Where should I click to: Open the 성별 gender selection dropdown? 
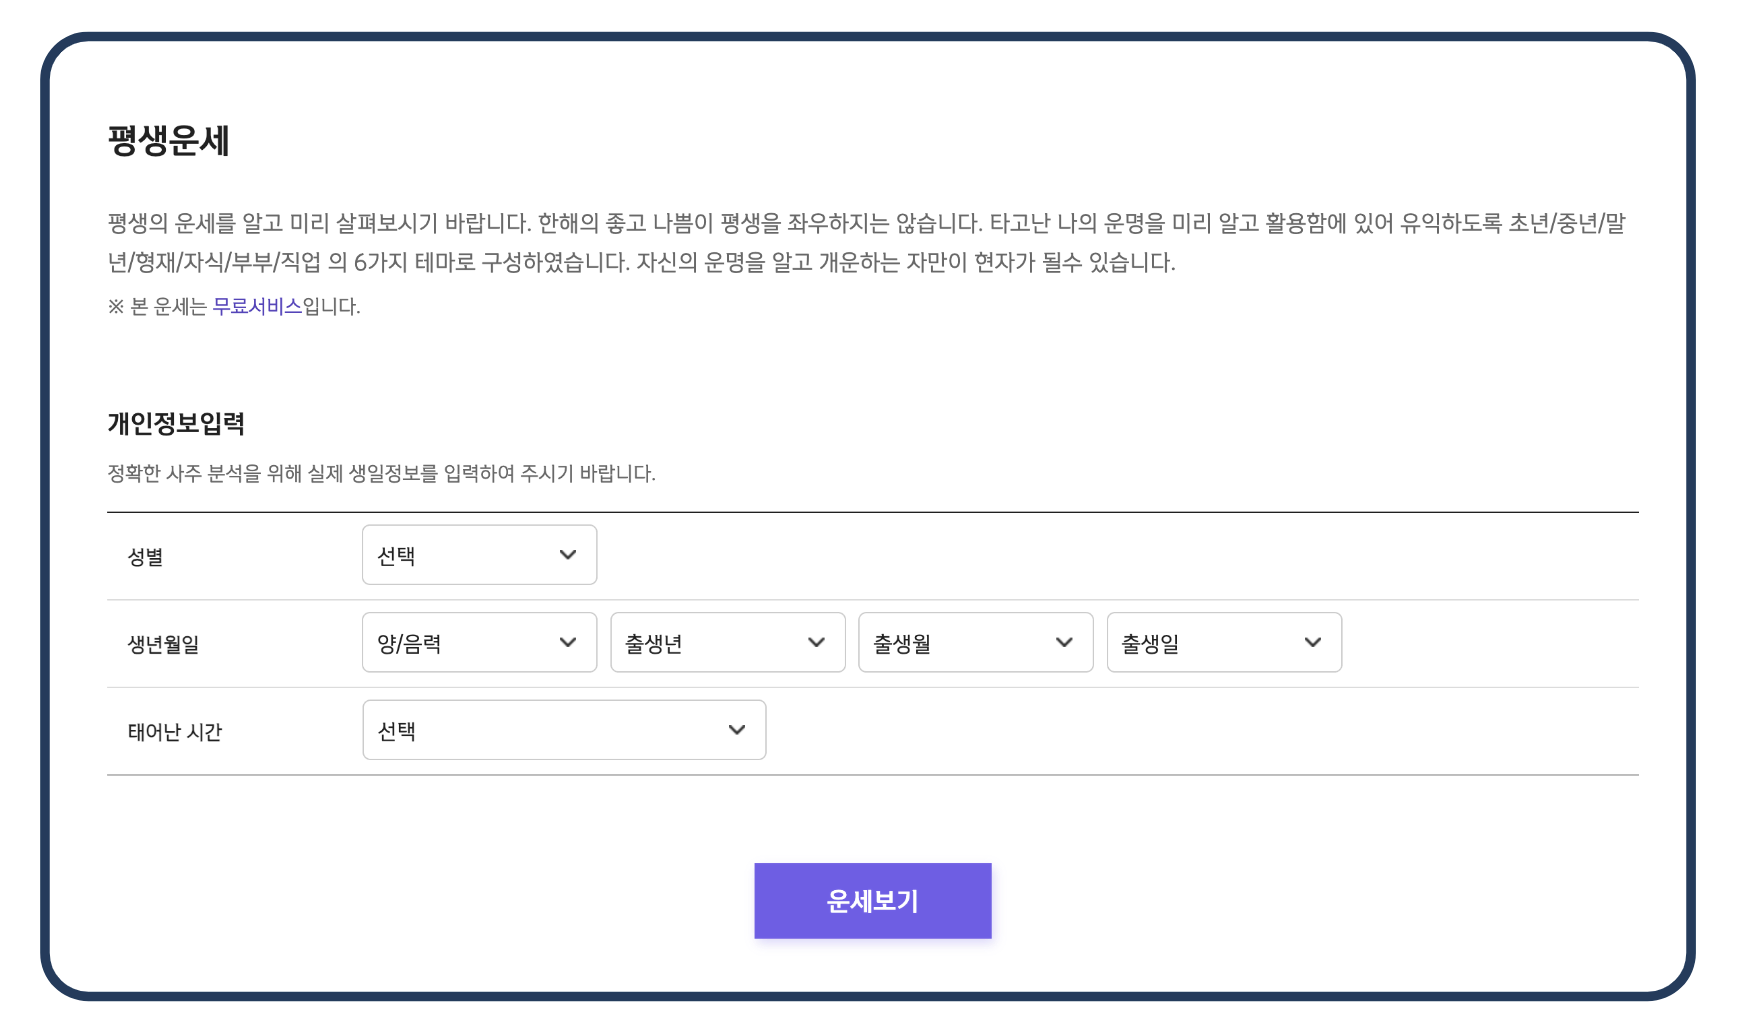click(x=478, y=555)
